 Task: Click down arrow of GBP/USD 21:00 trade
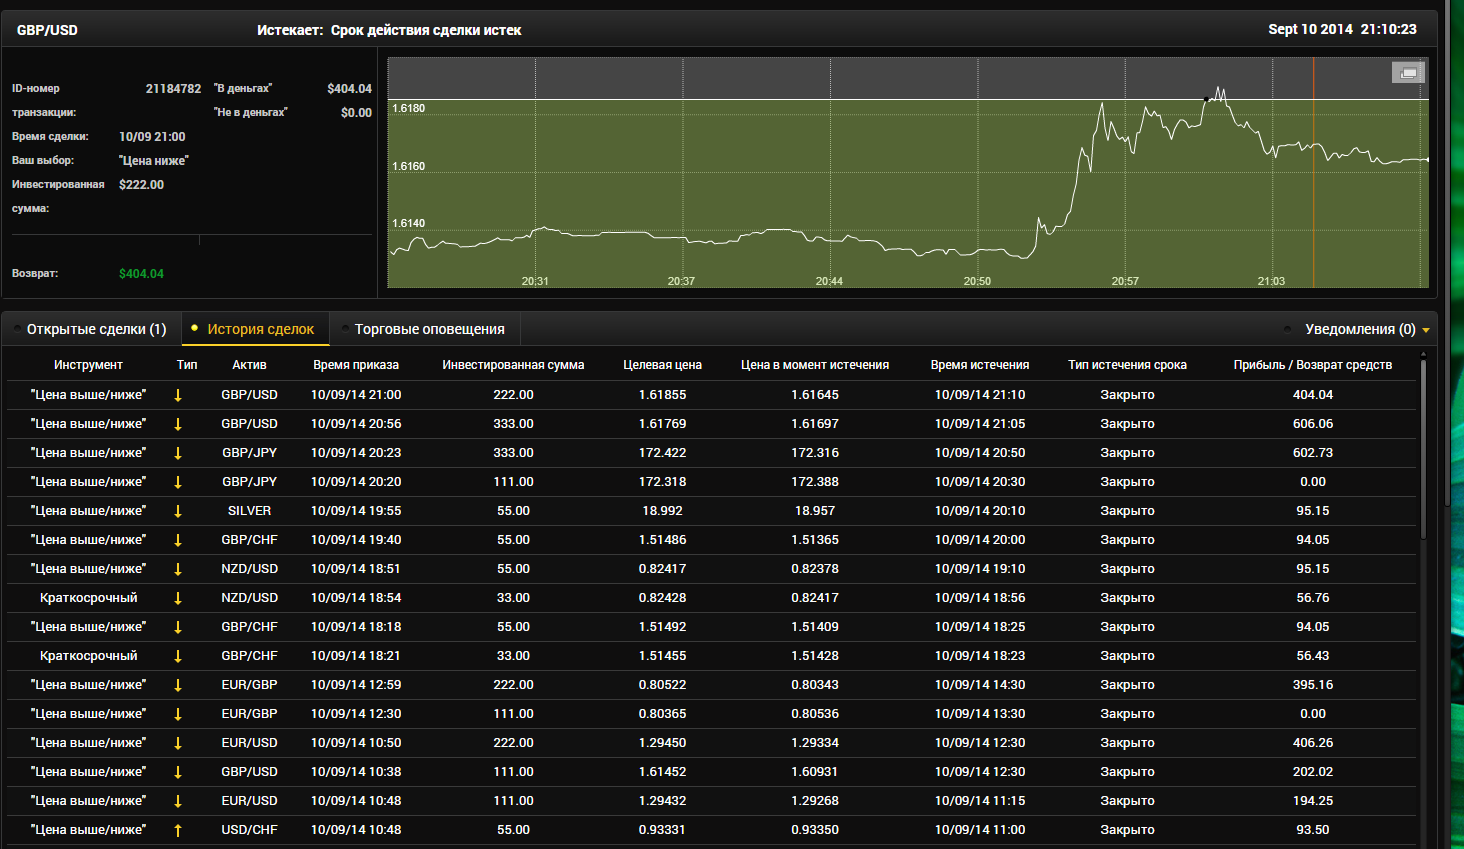click(178, 395)
